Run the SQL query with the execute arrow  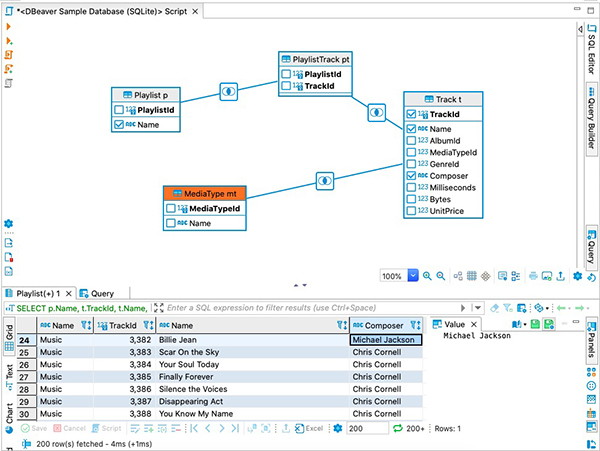[8, 26]
